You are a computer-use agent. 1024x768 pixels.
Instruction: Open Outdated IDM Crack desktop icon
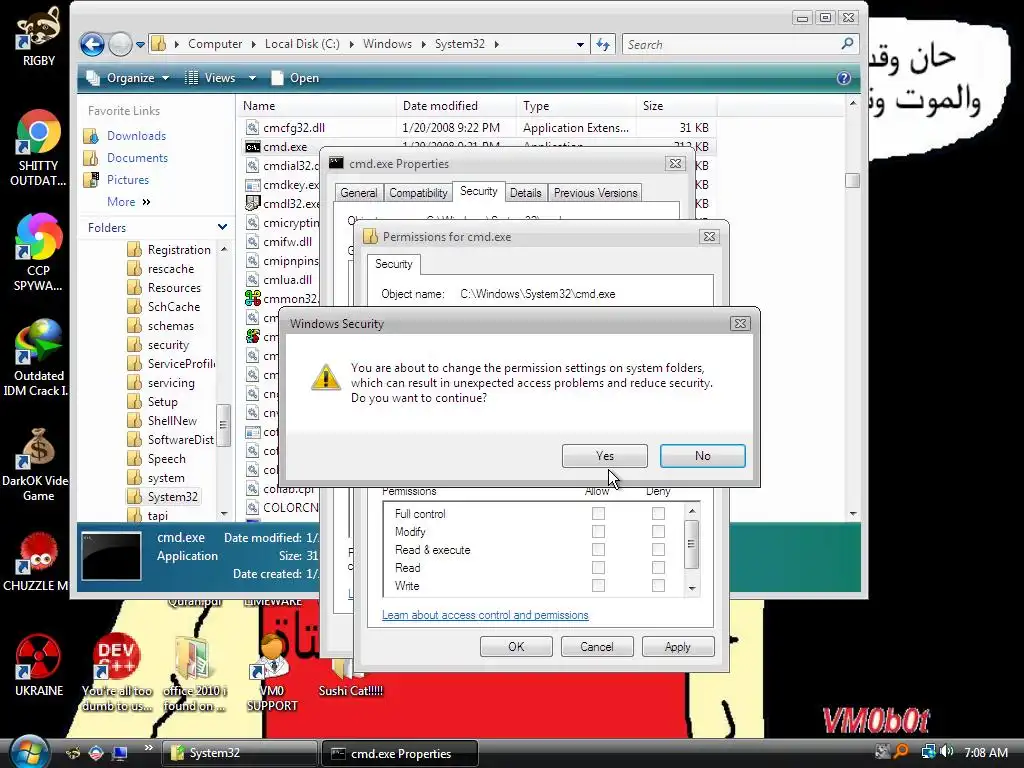pos(39,358)
